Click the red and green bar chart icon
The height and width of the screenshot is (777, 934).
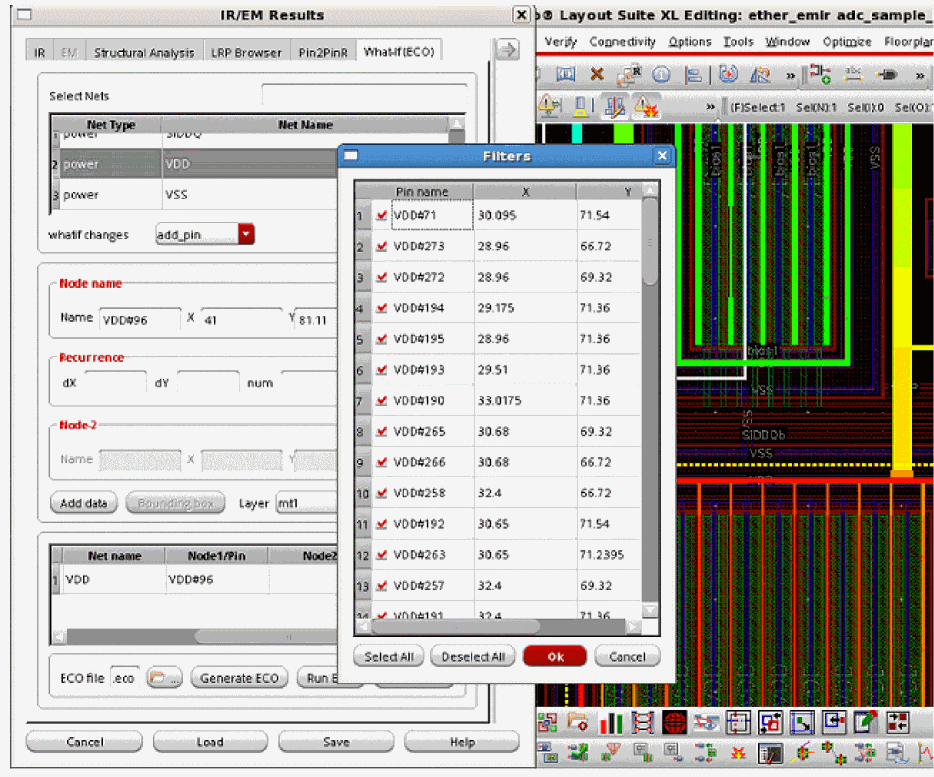point(611,722)
